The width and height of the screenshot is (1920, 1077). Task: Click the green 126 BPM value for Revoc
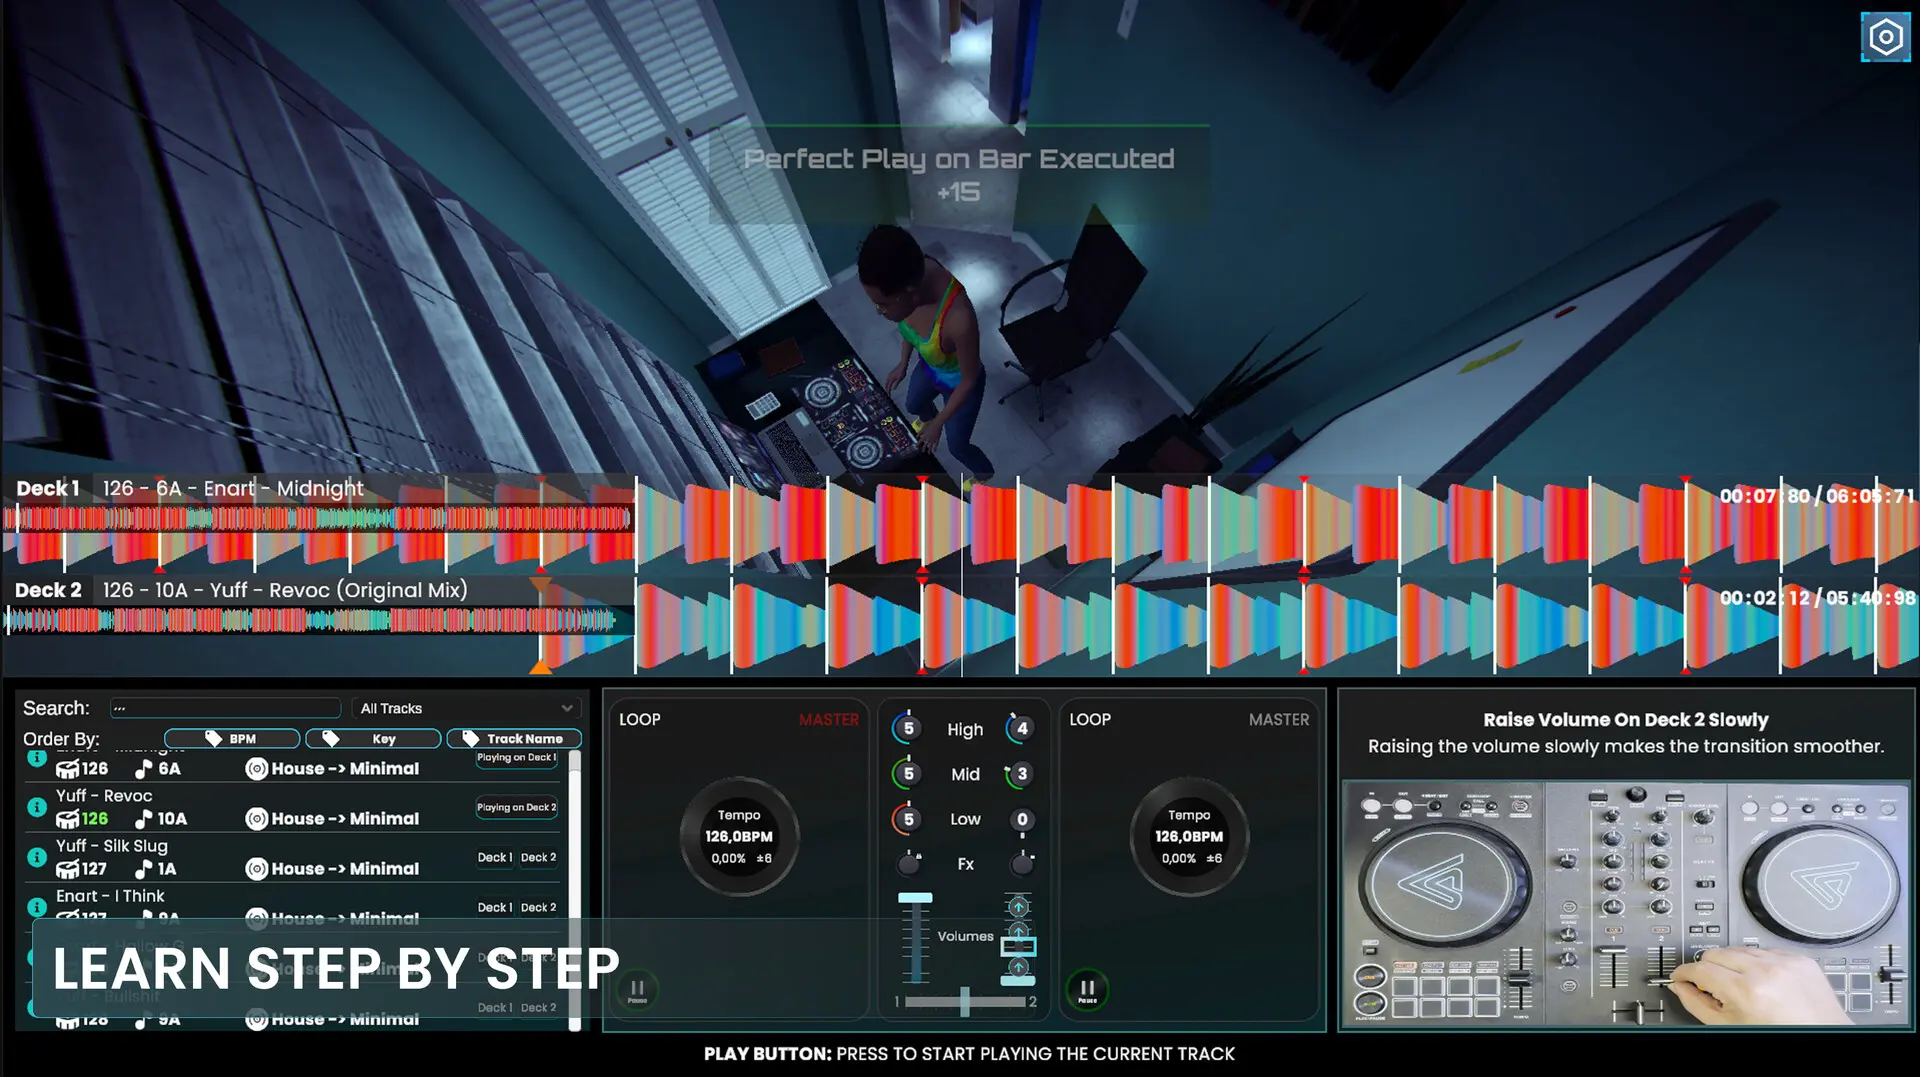[x=95, y=819]
